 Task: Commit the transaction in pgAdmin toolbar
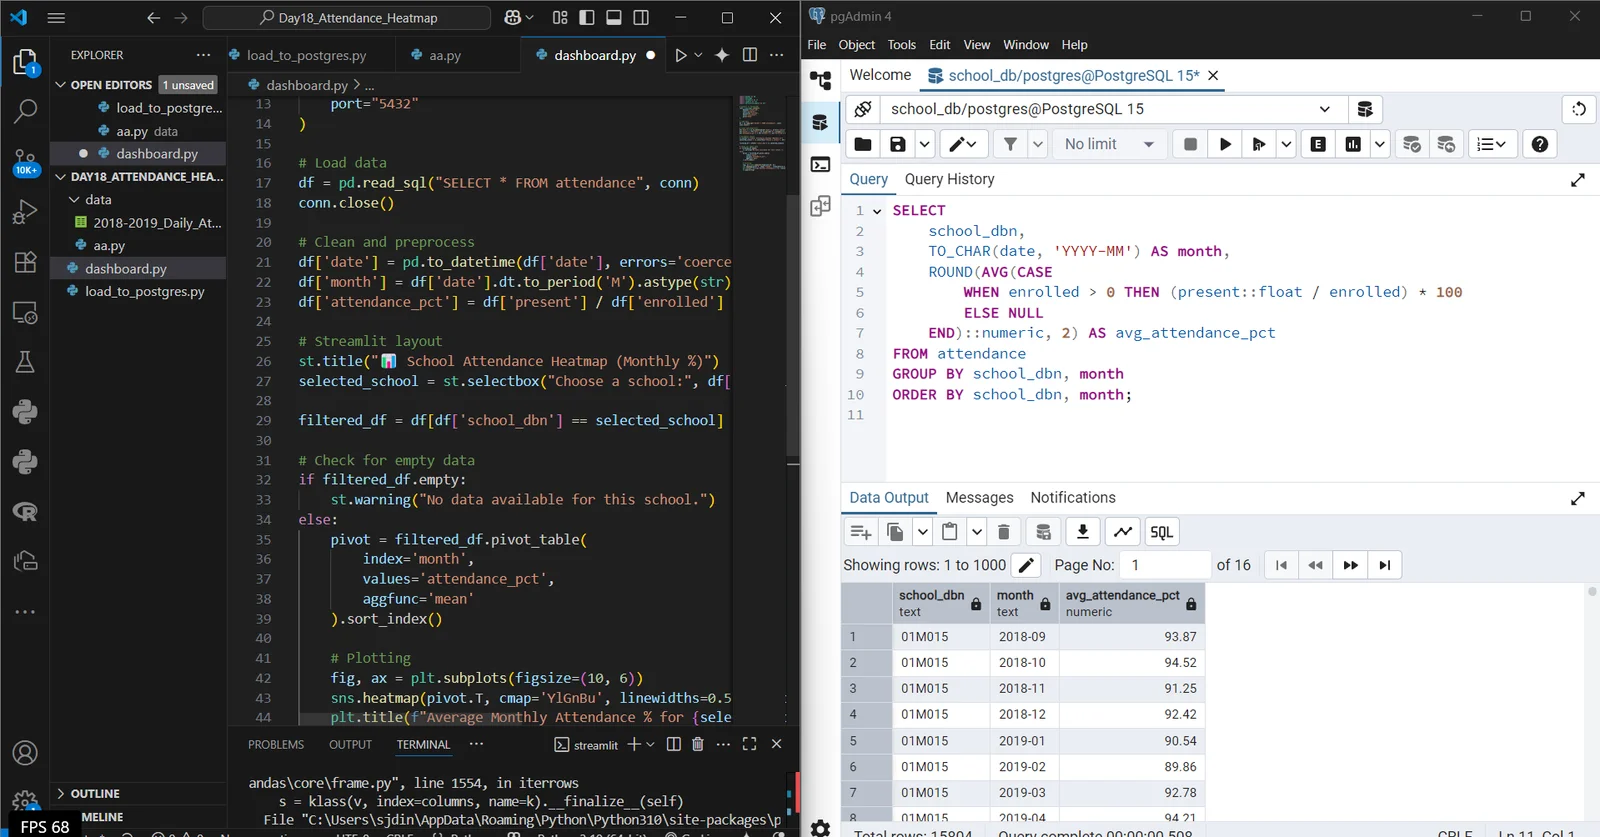click(x=1411, y=144)
